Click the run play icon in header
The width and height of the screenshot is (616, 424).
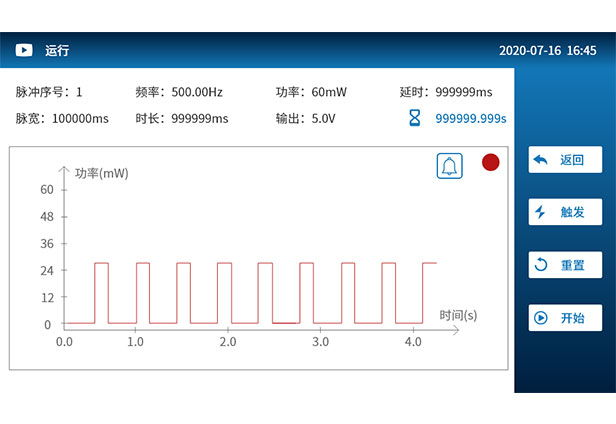click(24, 50)
